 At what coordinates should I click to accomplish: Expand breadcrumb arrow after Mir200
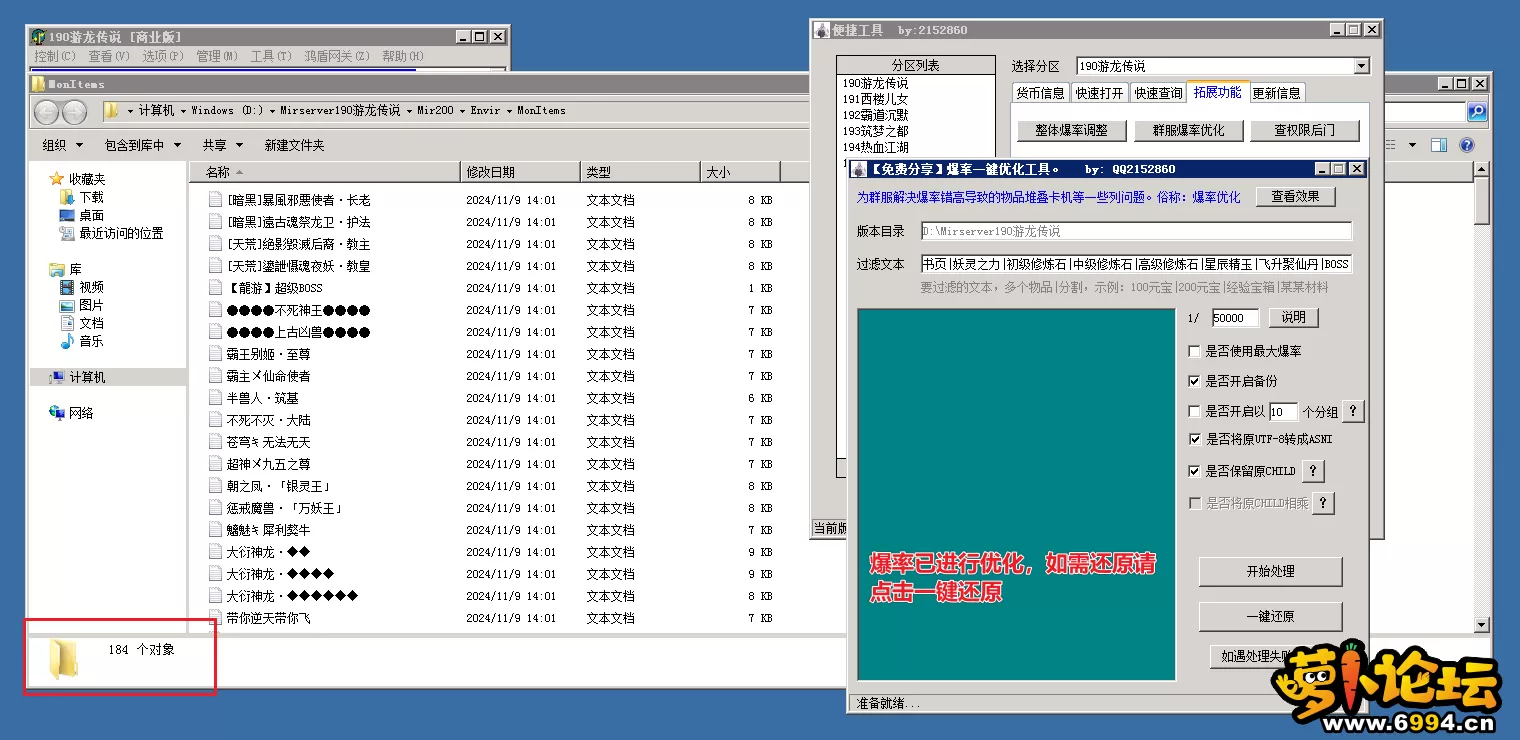(x=461, y=111)
